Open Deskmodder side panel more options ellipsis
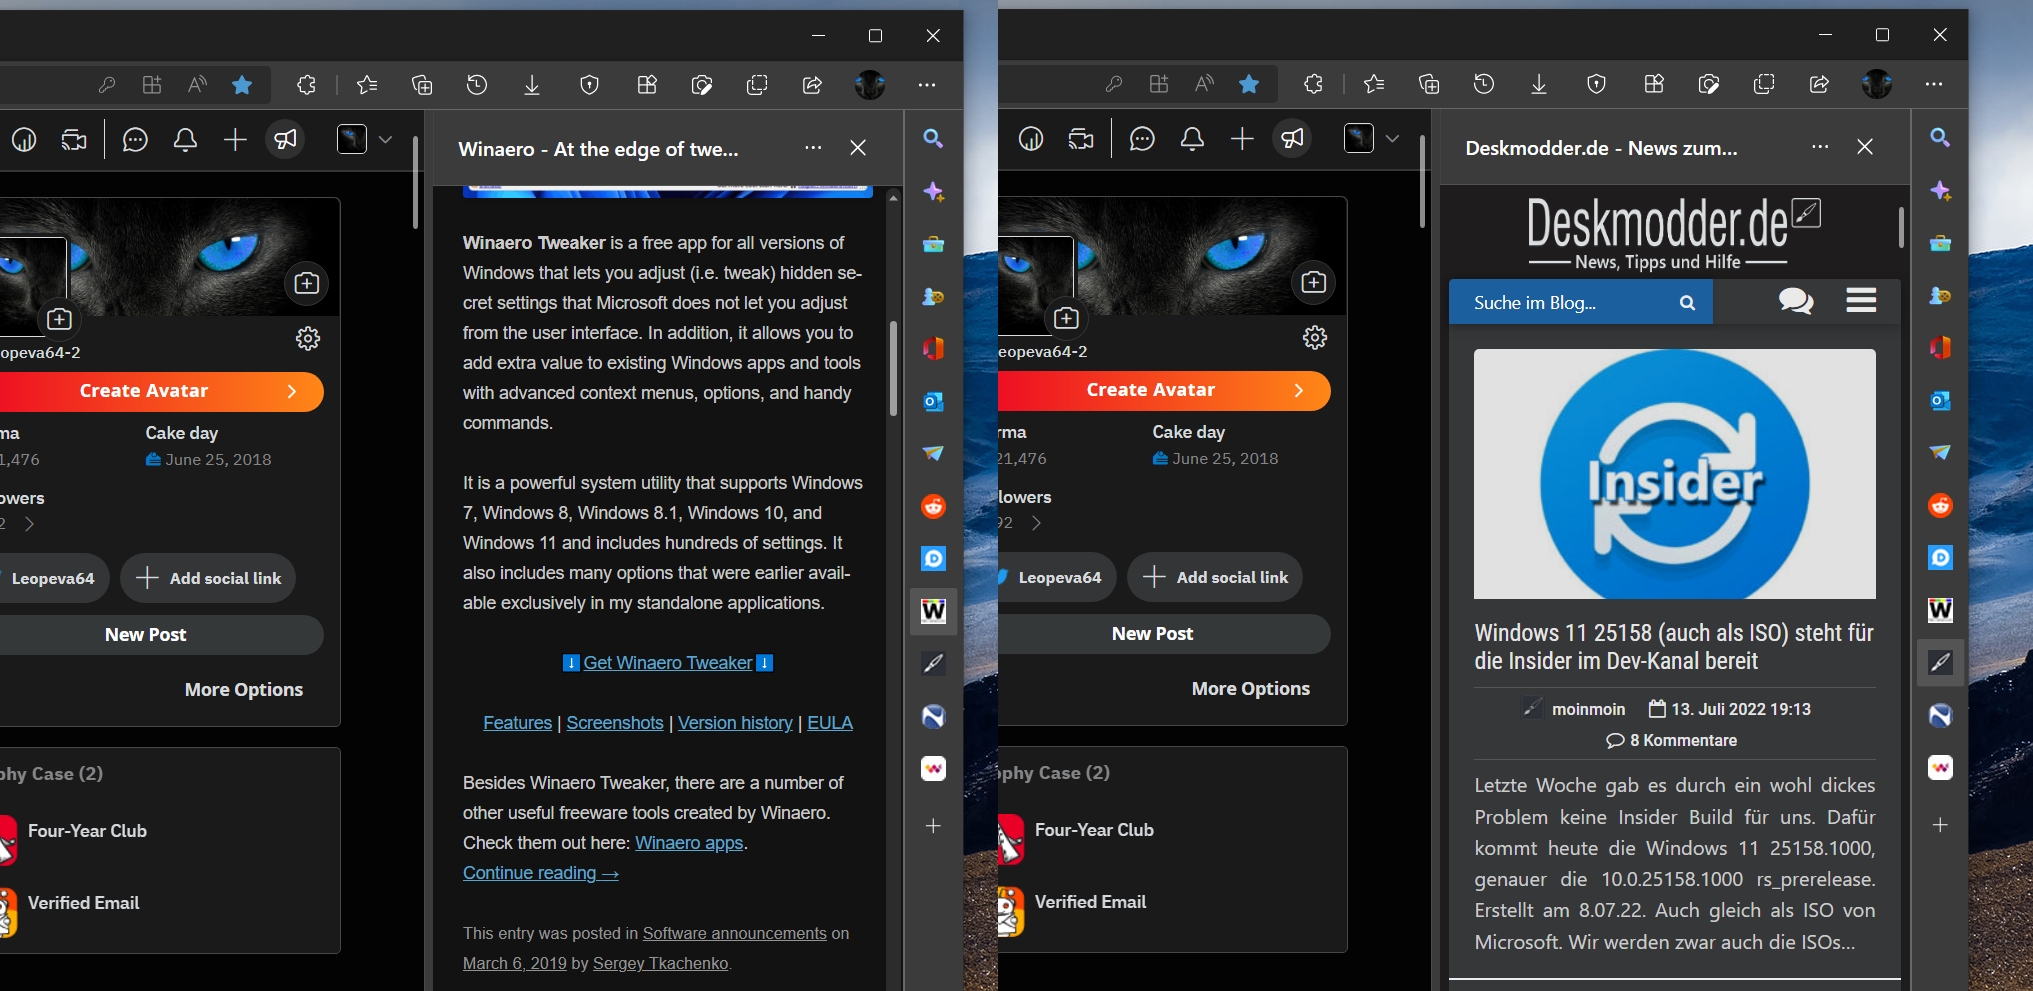The width and height of the screenshot is (2033, 991). [x=1820, y=147]
